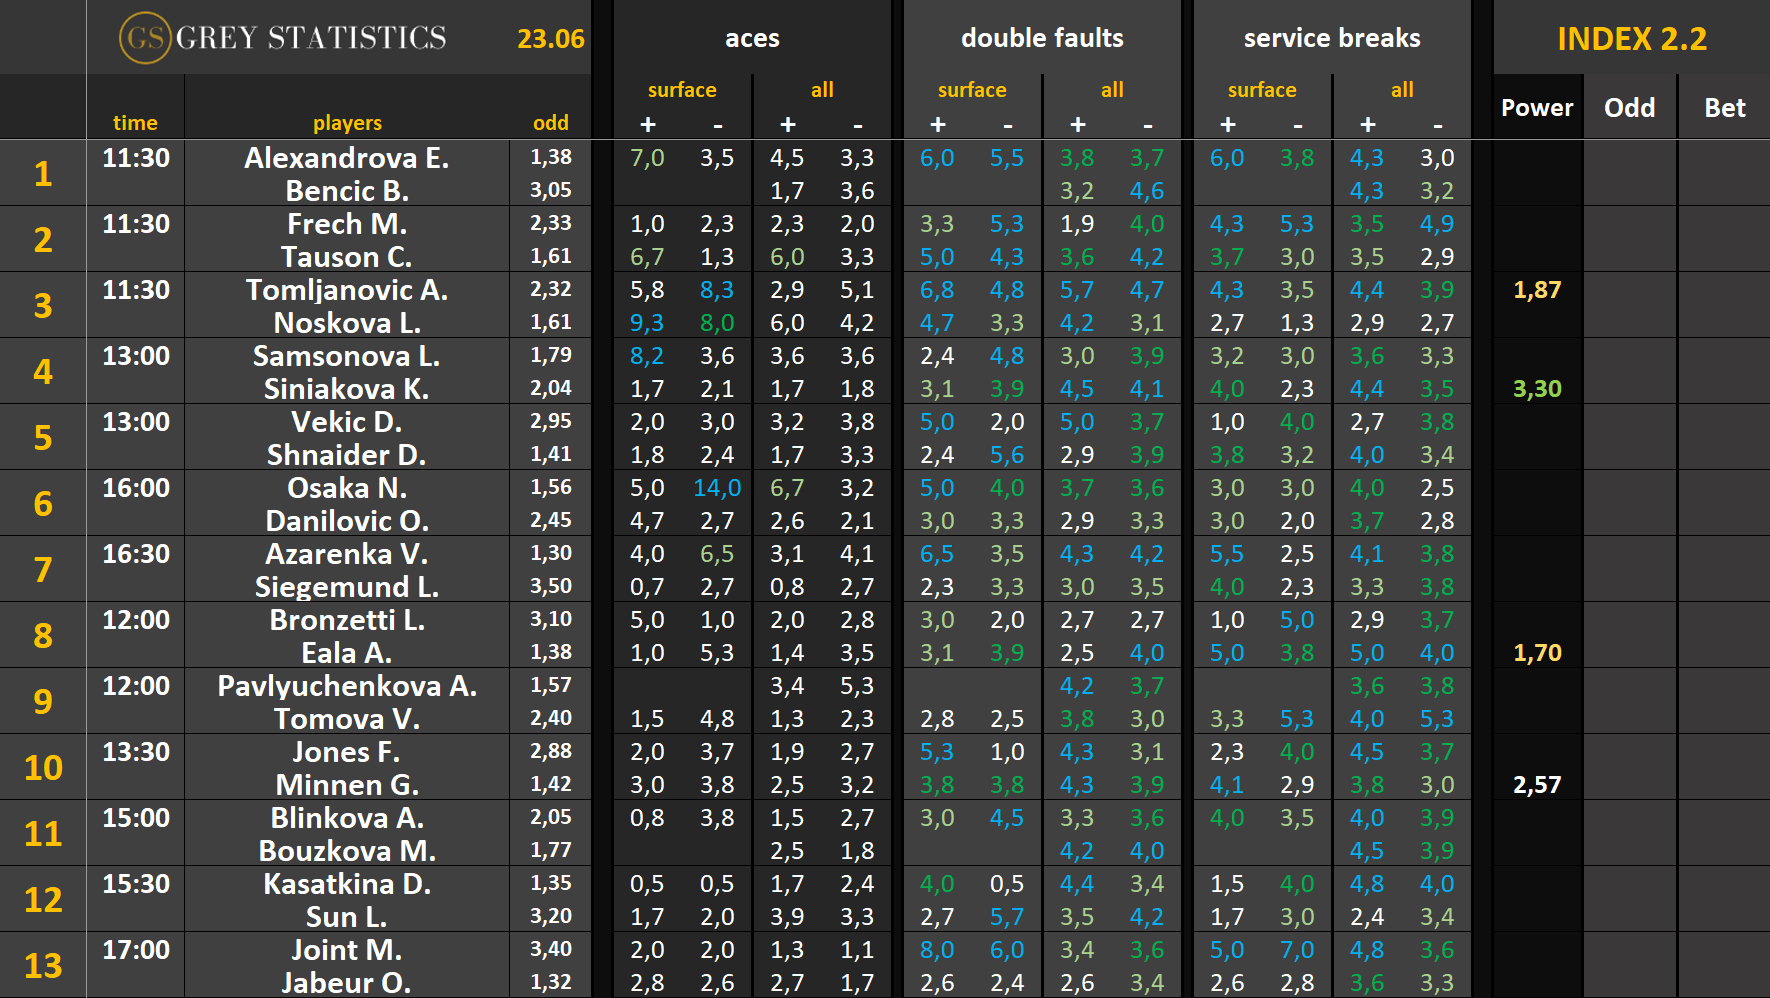Click the Power column header

tap(1537, 108)
